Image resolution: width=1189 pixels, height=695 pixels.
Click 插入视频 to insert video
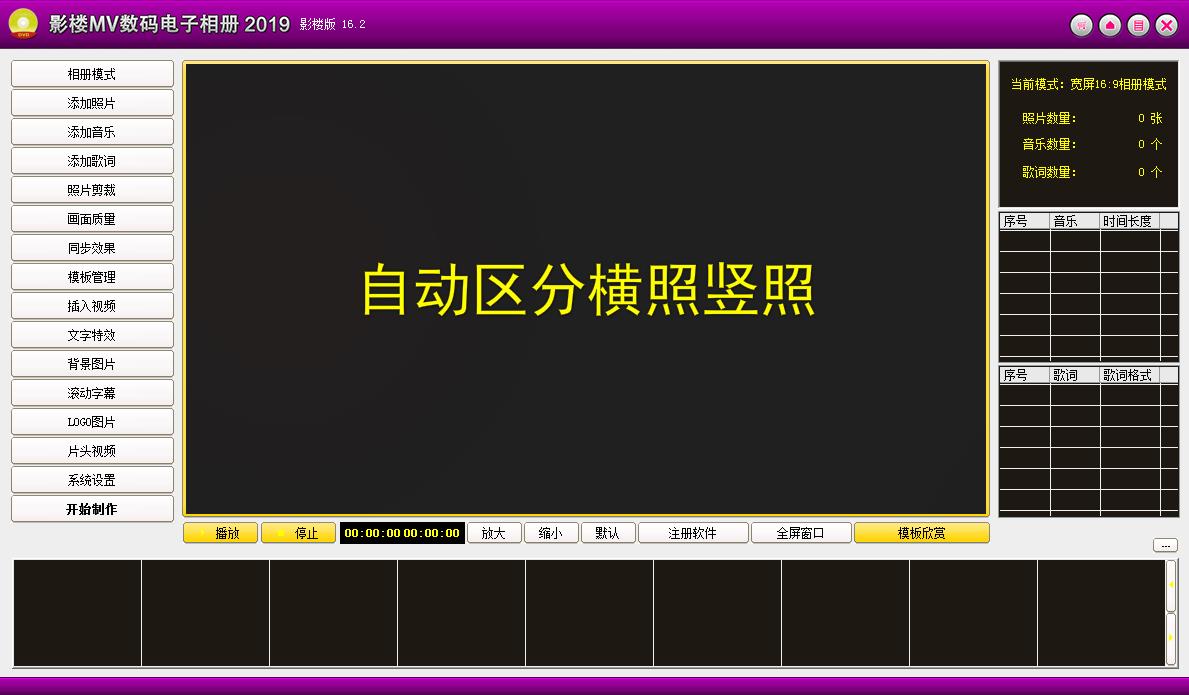[92, 306]
